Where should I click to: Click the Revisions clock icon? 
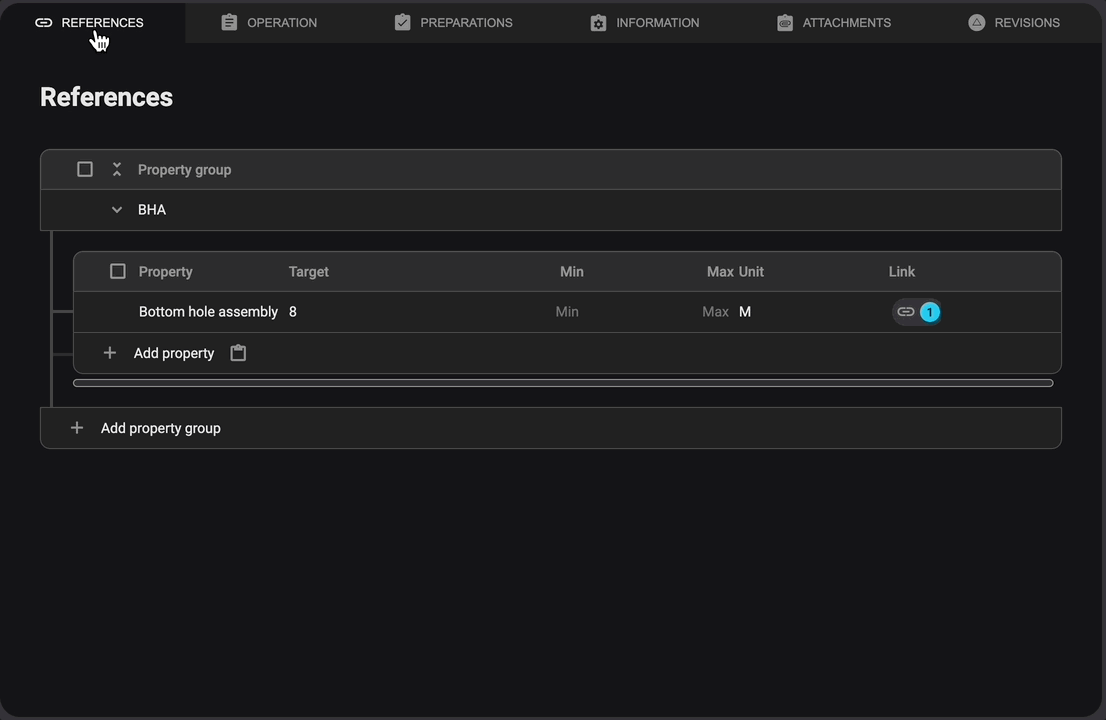pyautogui.click(x=976, y=22)
